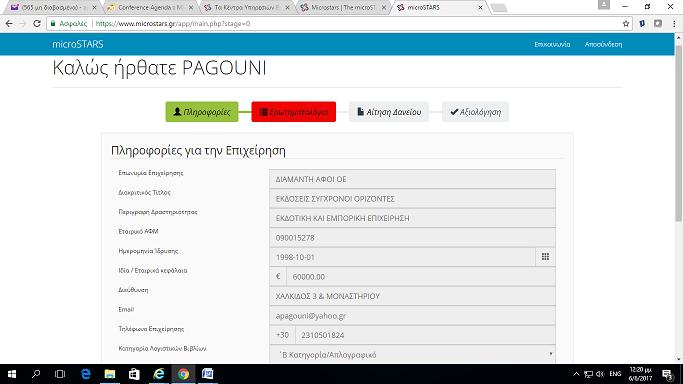Image resolution: width=683 pixels, height=384 pixels.
Task: Open the Action Center notifications icon
Action: [x=668, y=374]
